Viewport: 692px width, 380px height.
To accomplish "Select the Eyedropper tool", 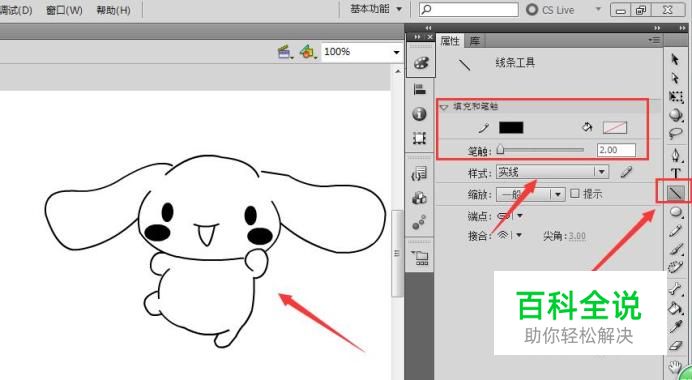I will 675,326.
